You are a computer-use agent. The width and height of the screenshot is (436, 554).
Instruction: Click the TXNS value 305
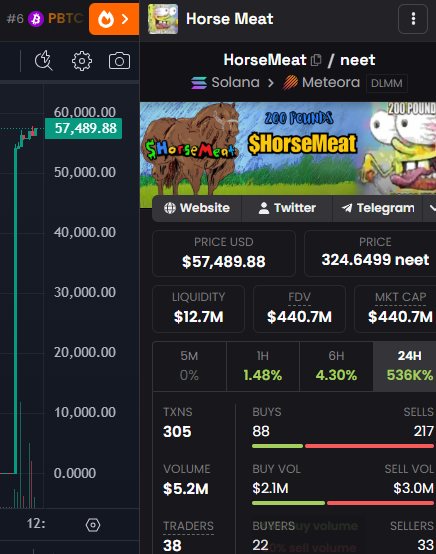(177, 432)
